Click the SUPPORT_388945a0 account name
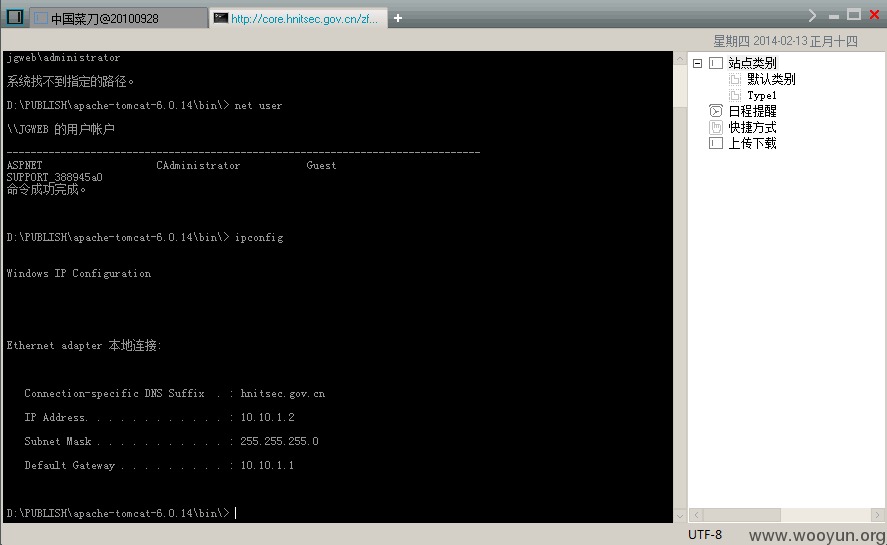 54,177
